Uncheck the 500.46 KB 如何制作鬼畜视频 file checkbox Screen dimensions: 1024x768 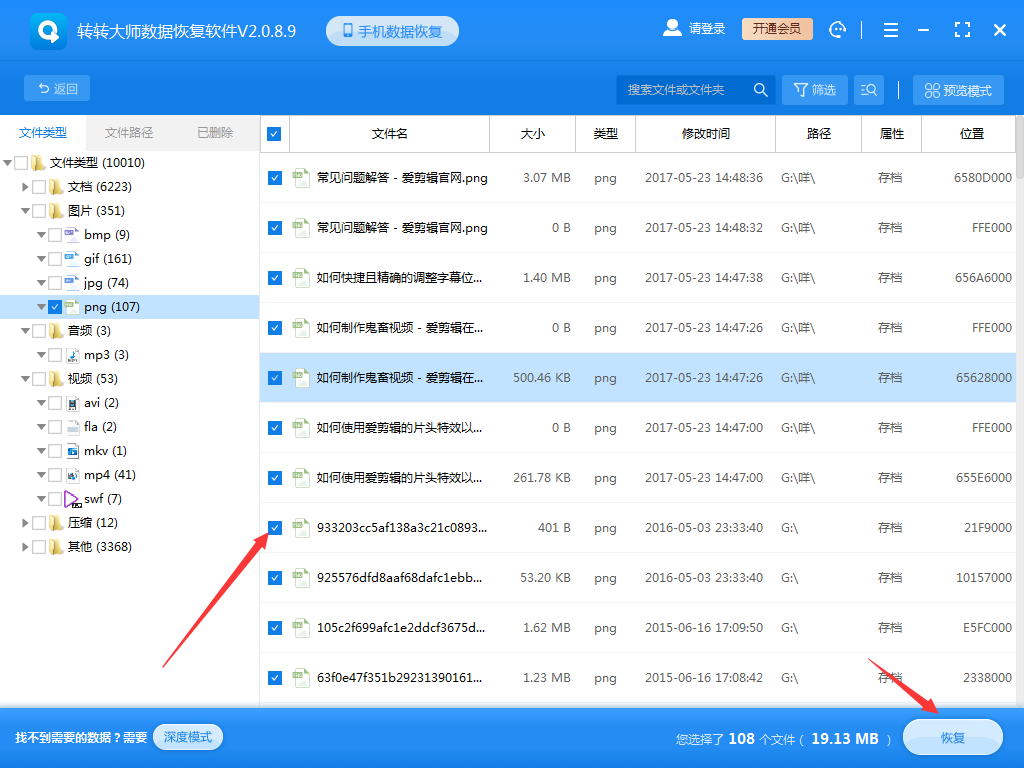(x=275, y=377)
